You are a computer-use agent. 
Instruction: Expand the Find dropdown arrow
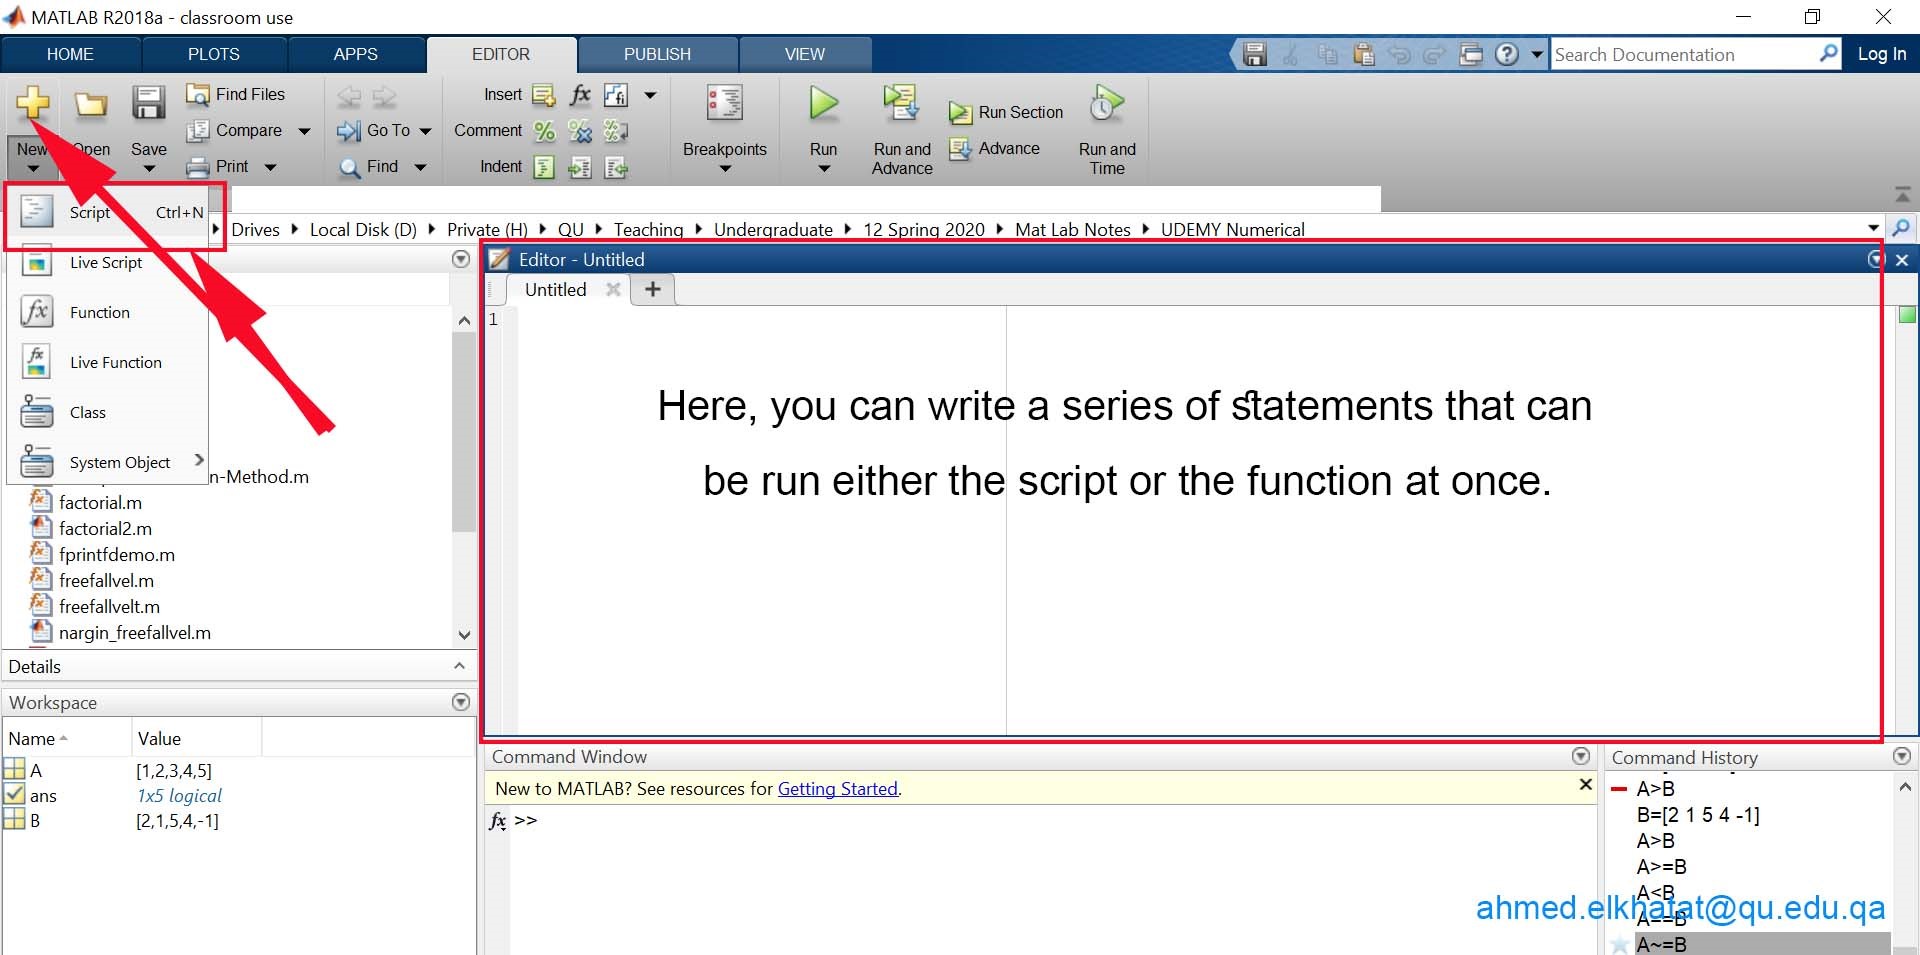(x=420, y=167)
